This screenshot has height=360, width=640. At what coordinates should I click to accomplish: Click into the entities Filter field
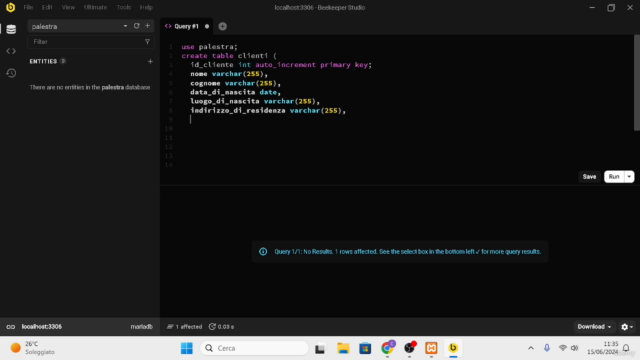click(x=87, y=42)
